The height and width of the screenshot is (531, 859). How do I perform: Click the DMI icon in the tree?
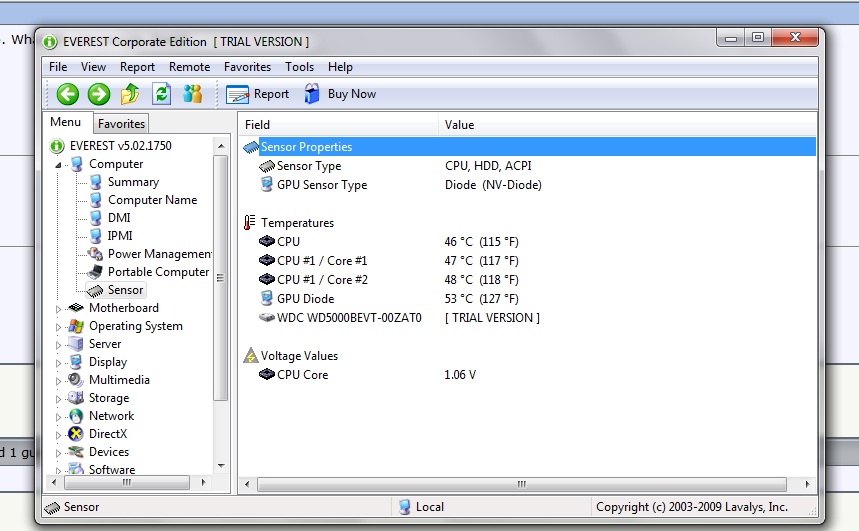click(x=96, y=218)
